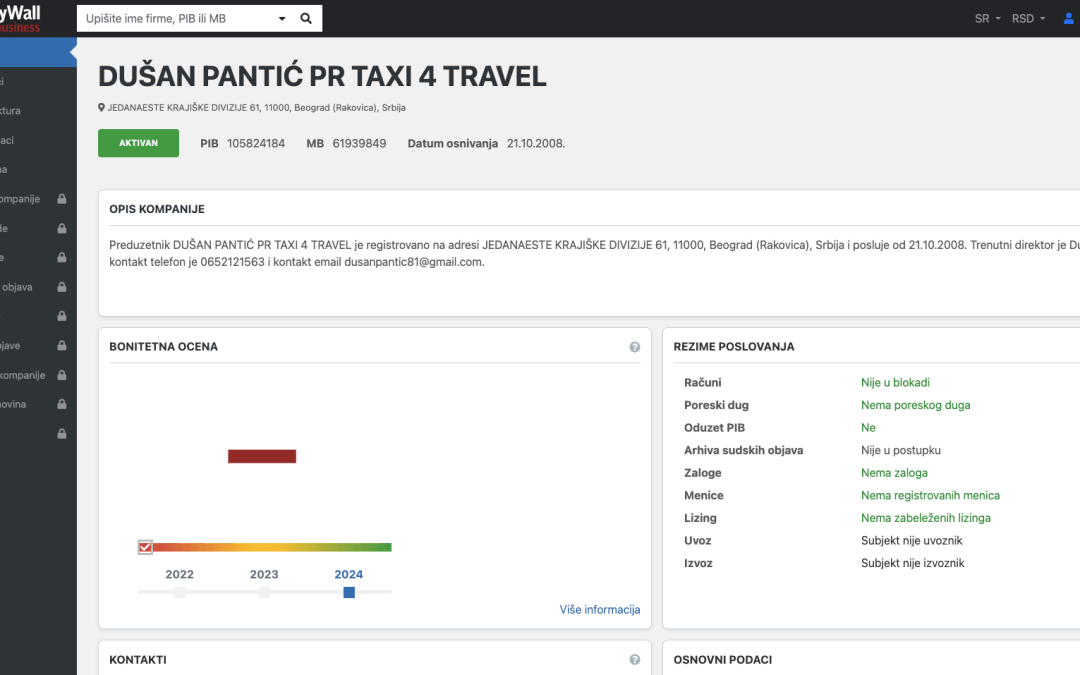Click the Kontakti help question icon
This screenshot has height=675, width=1080.
[634, 660]
